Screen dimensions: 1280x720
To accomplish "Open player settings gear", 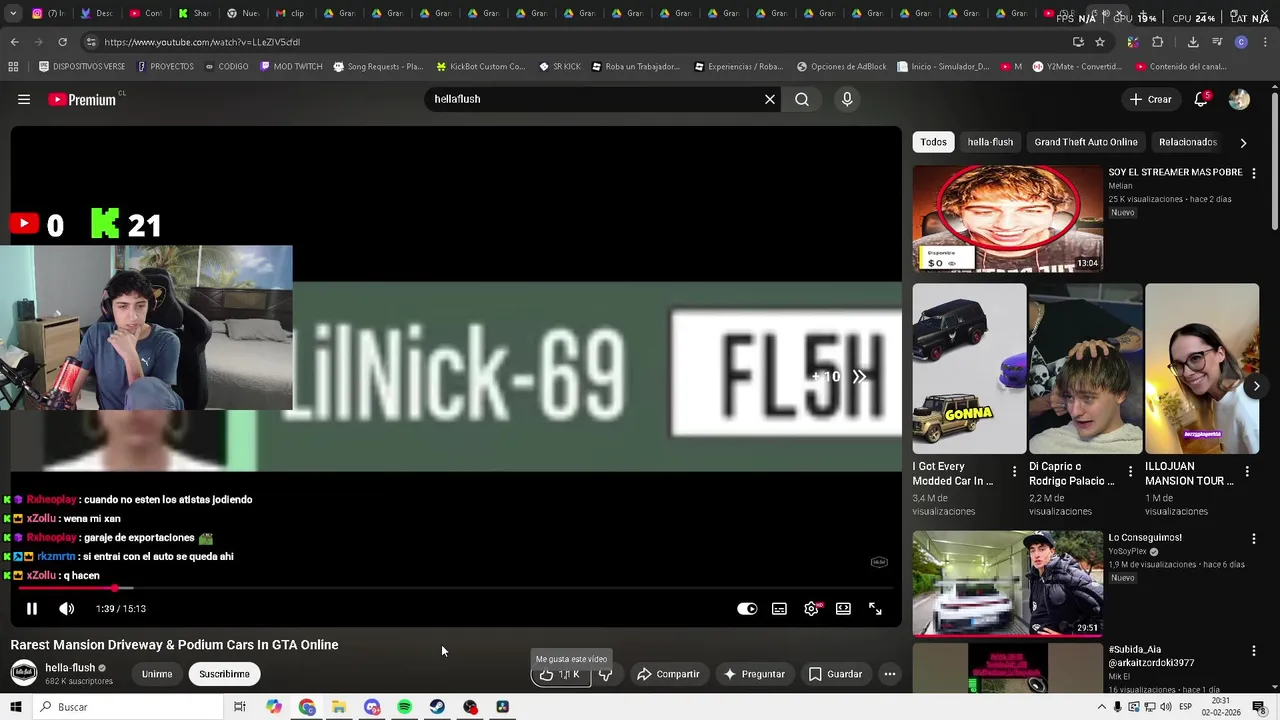I will 811,608.
